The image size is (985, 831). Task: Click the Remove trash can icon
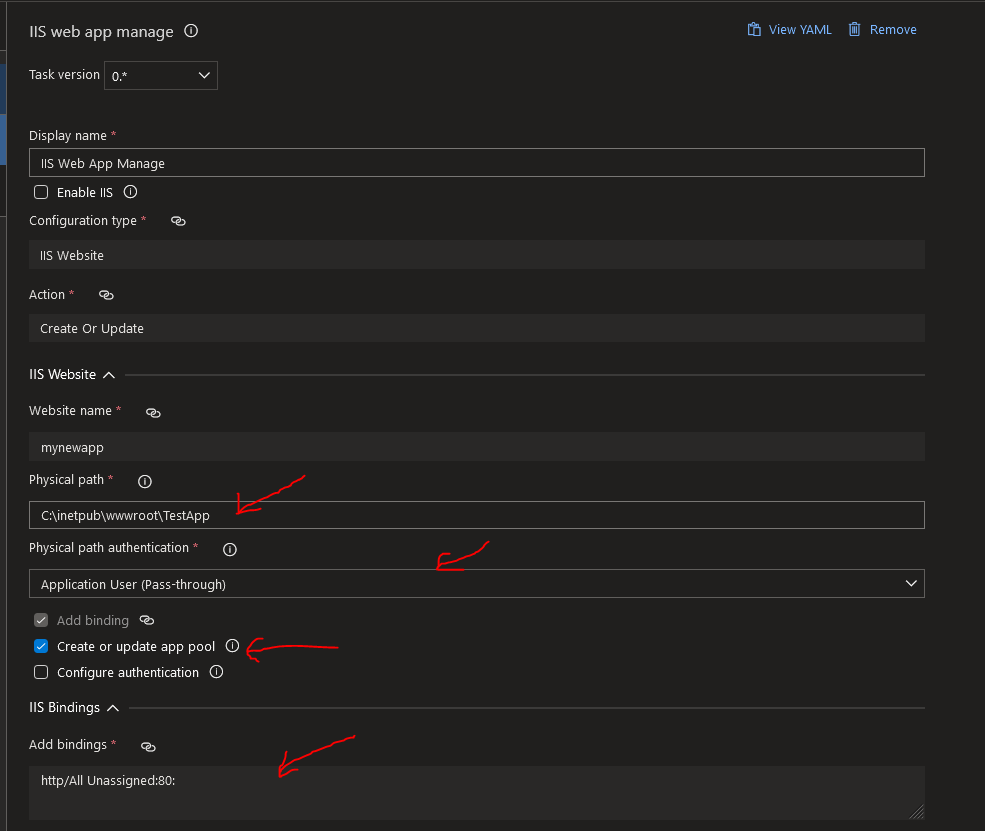tap(854, 30)
